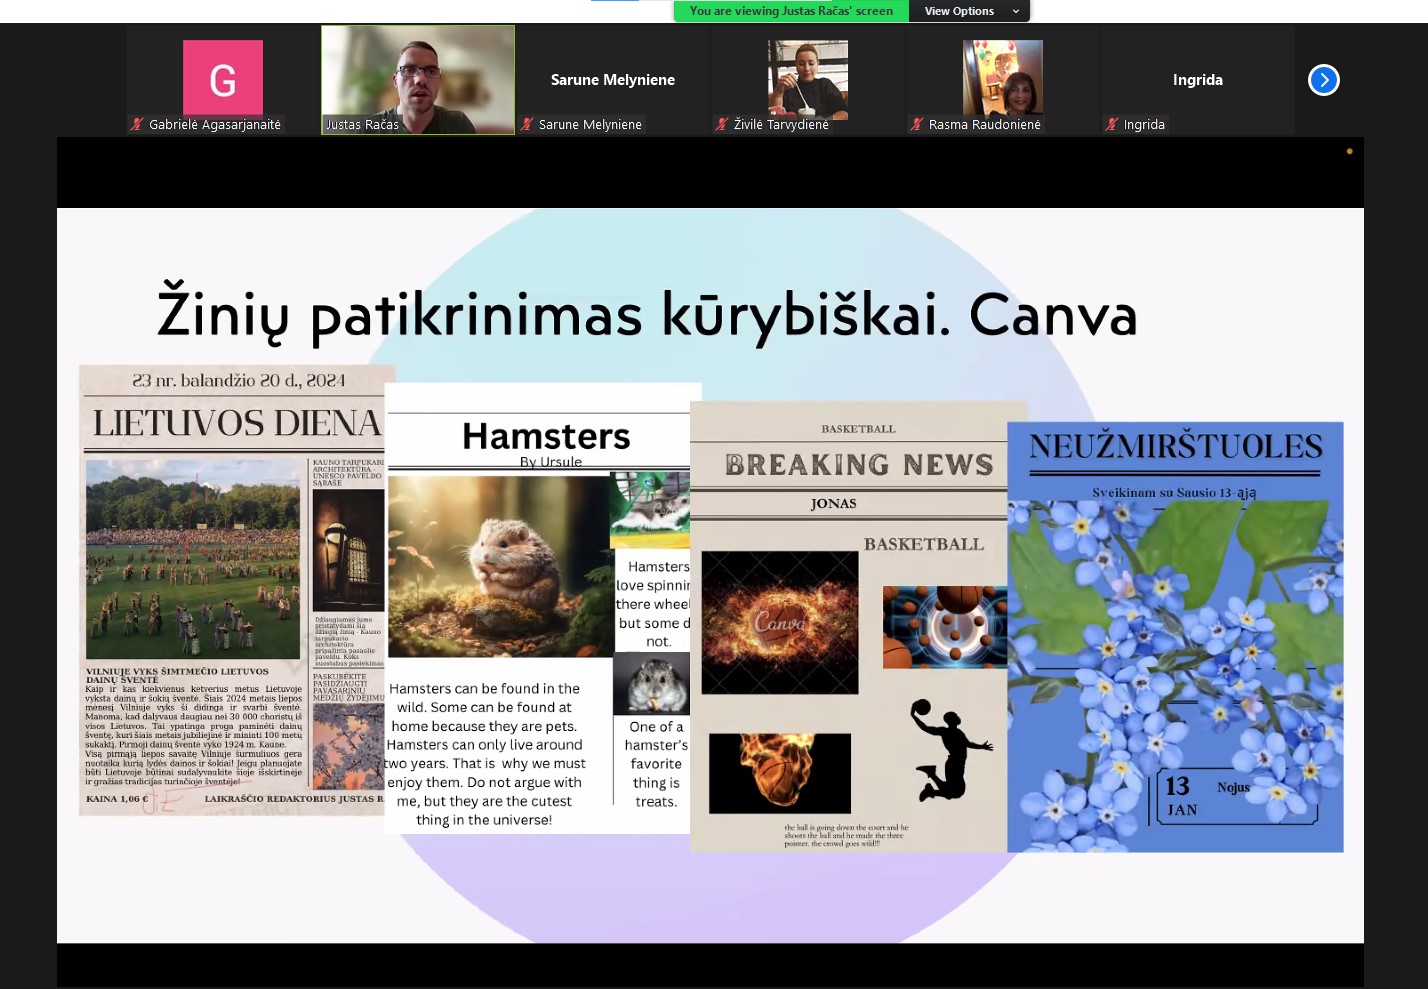The image size is (1428, 989).
Task: Click the Justas Račas name label
Action: tap(362, 125)
